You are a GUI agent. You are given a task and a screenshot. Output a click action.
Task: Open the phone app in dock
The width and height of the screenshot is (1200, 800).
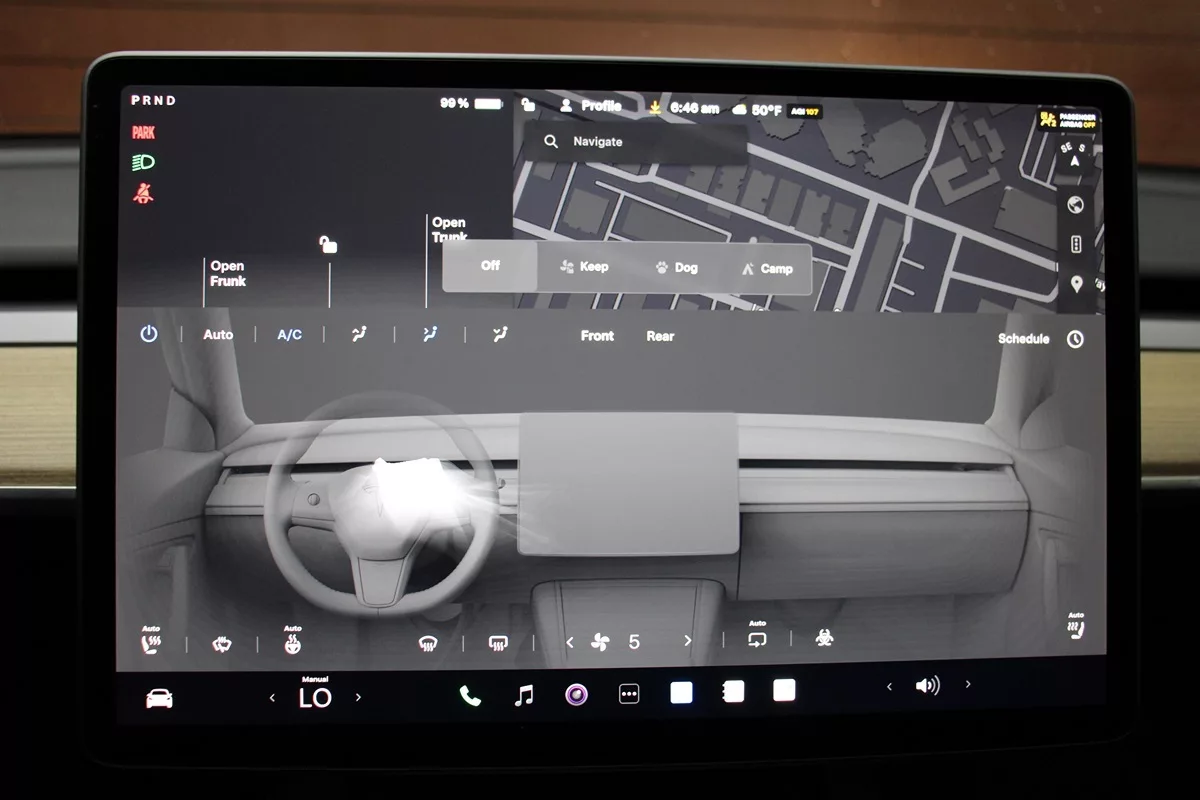click(470, 696)
